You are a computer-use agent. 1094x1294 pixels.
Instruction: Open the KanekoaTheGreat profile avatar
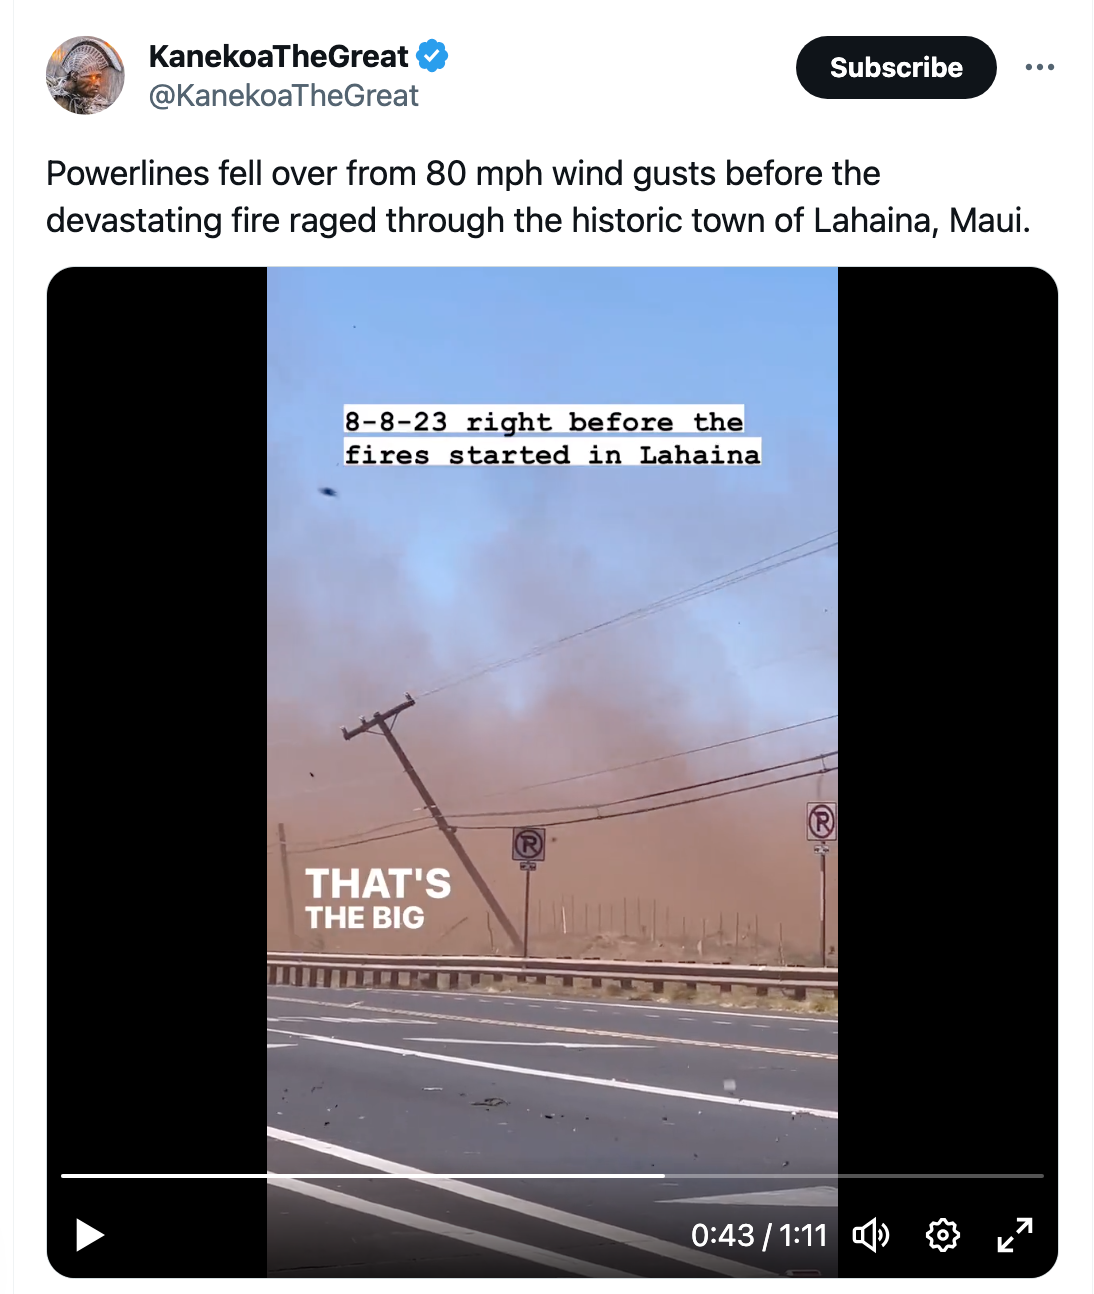[85, 75]
